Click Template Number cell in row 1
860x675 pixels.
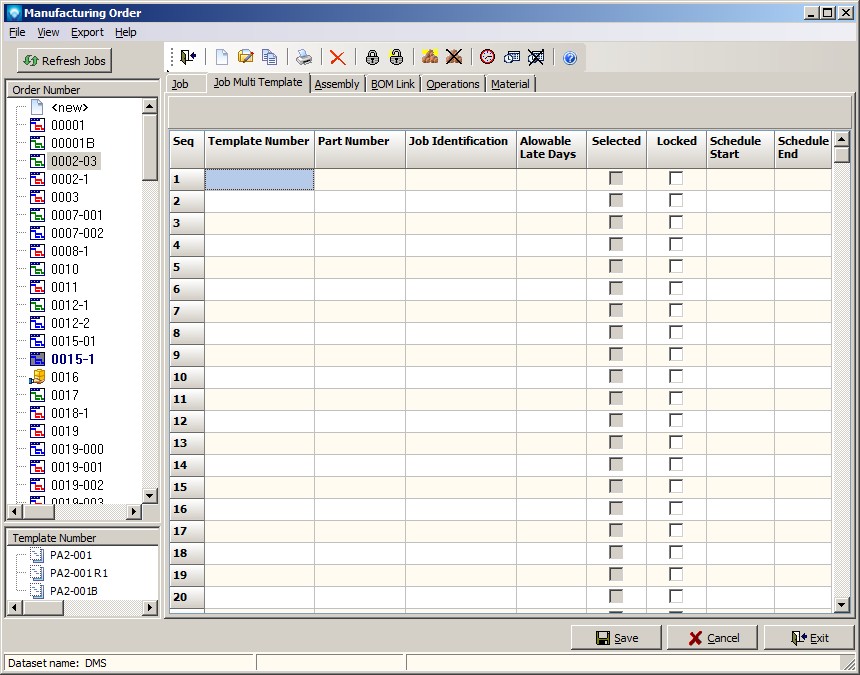tap(259, 179)
